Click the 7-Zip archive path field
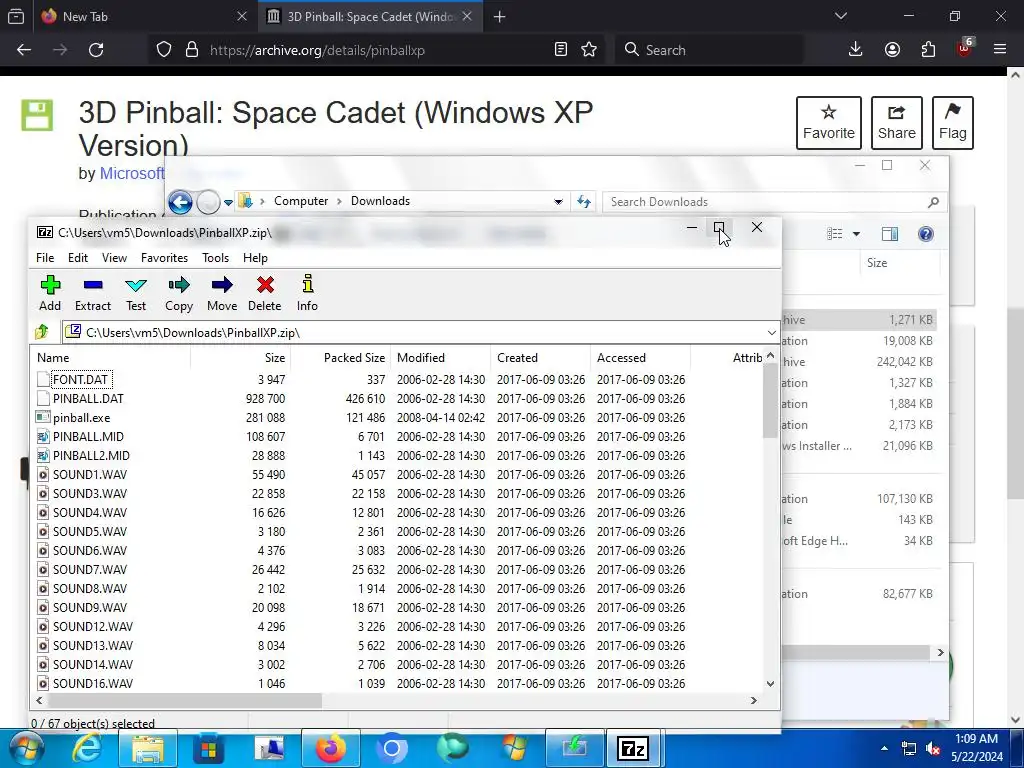Screen dimensions: 1024x768 coord(415,332)
